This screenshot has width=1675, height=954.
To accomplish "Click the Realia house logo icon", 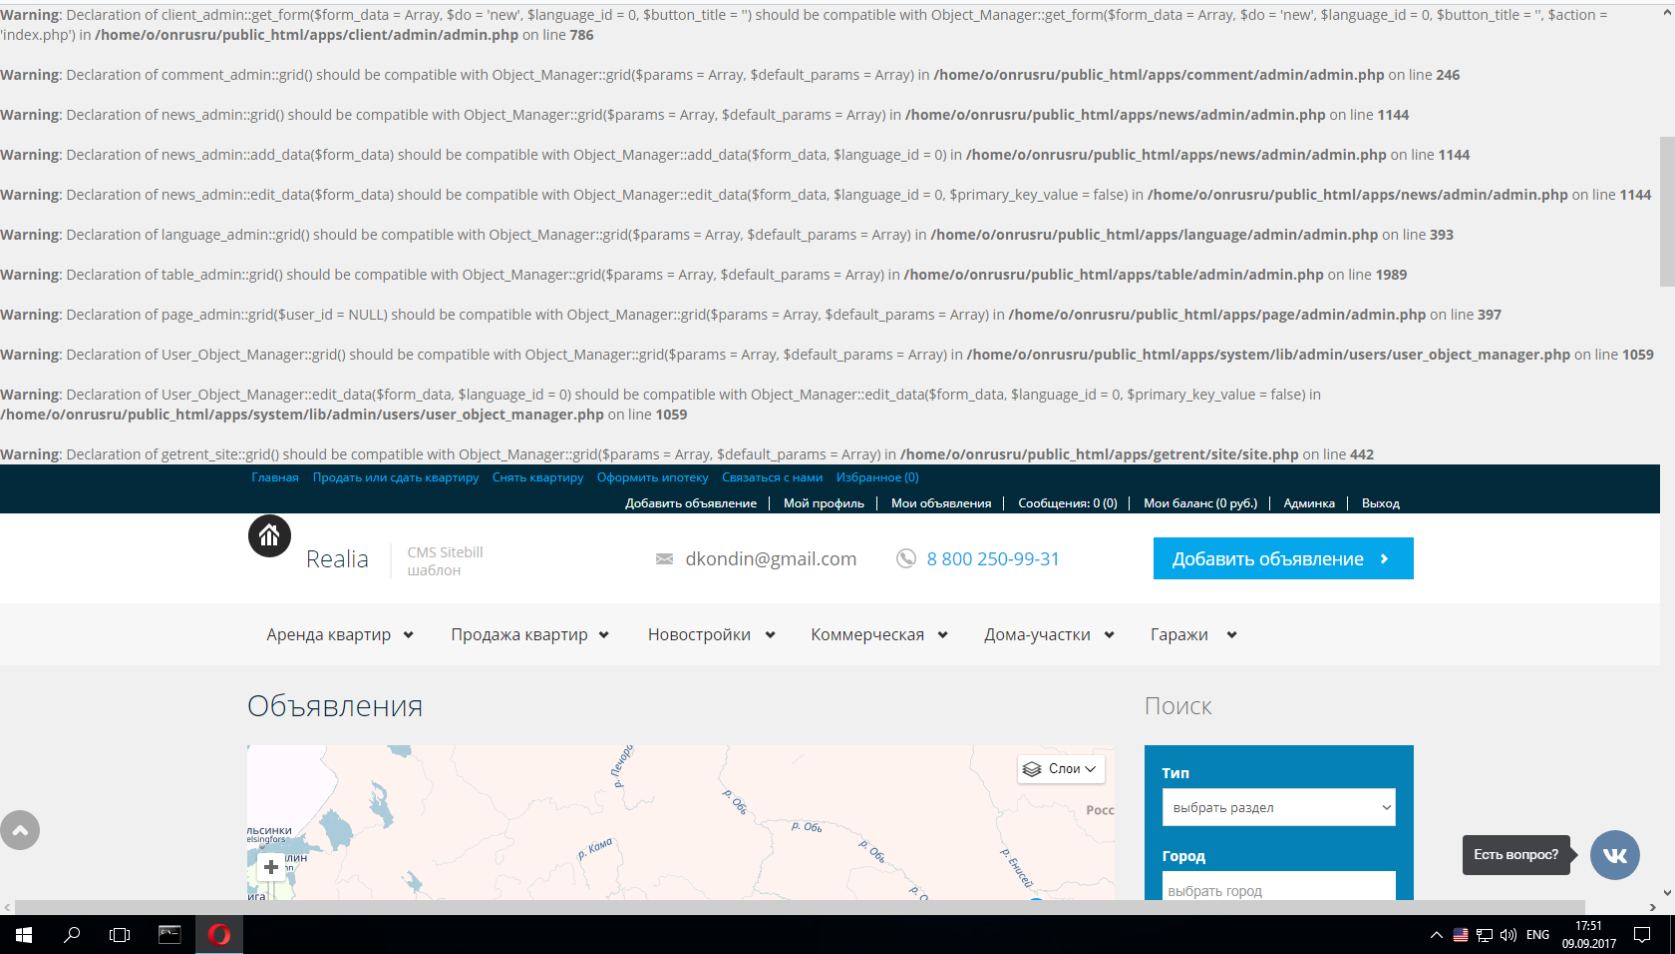I will 269,536.
